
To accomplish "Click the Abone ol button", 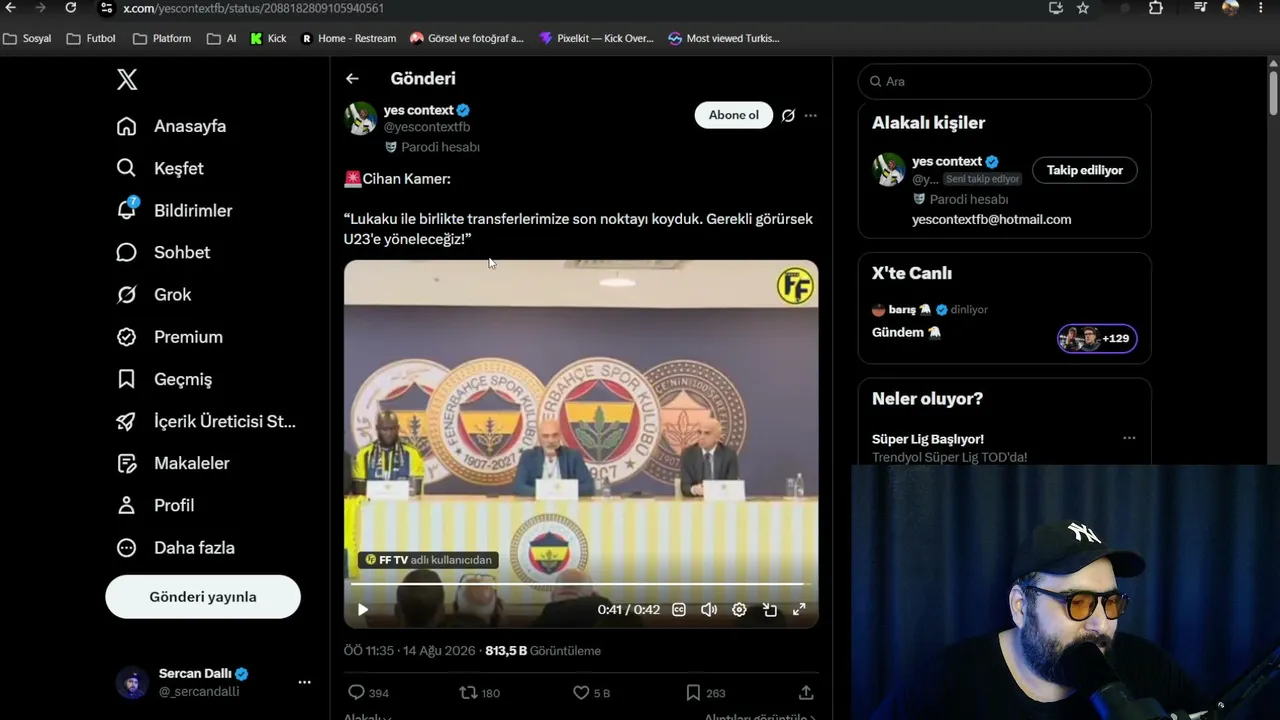I will click(734, 115).
